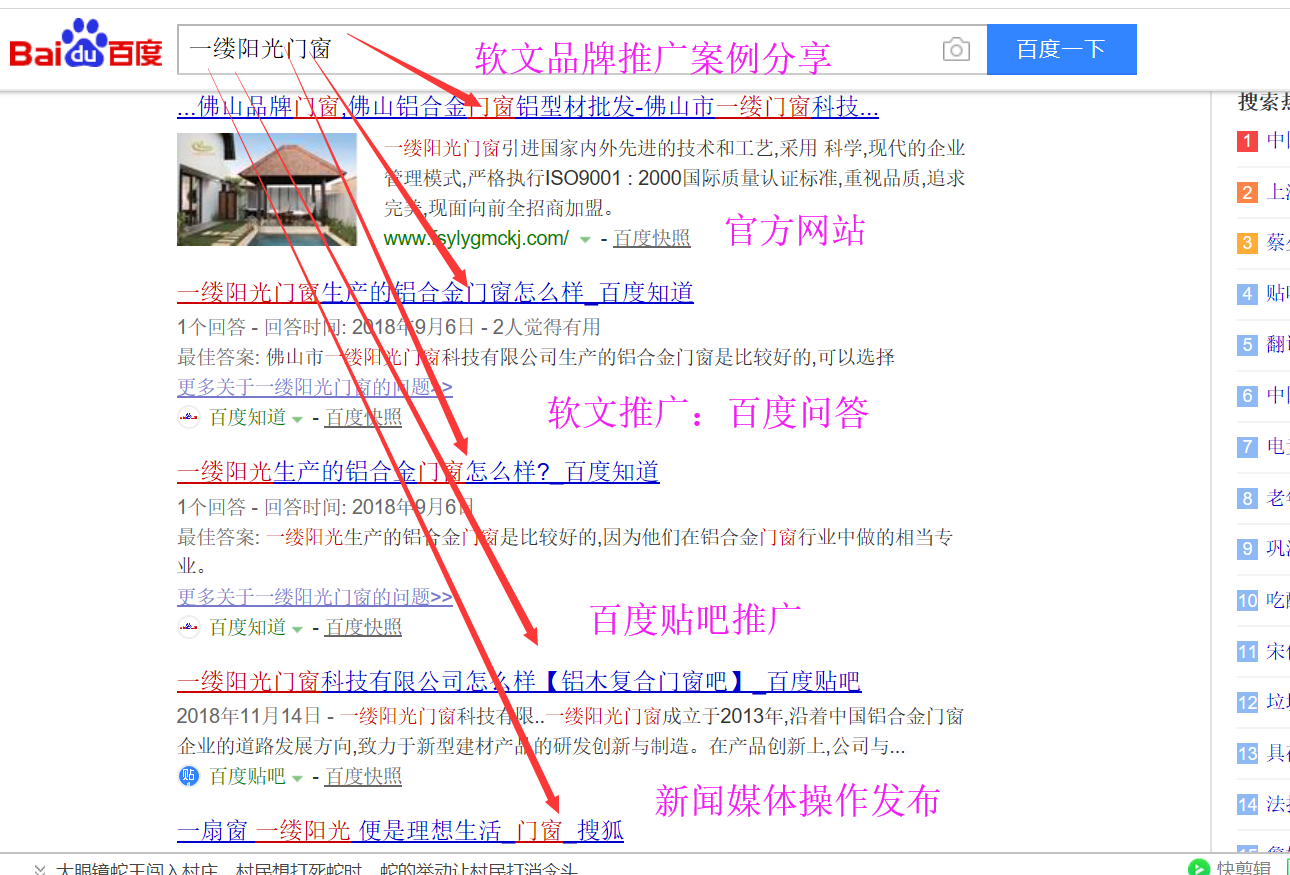Open 一缕阳光生产的铝合金门窗怎么样? result
Viewport: 1290px width, 875px height.
[418, 471]
